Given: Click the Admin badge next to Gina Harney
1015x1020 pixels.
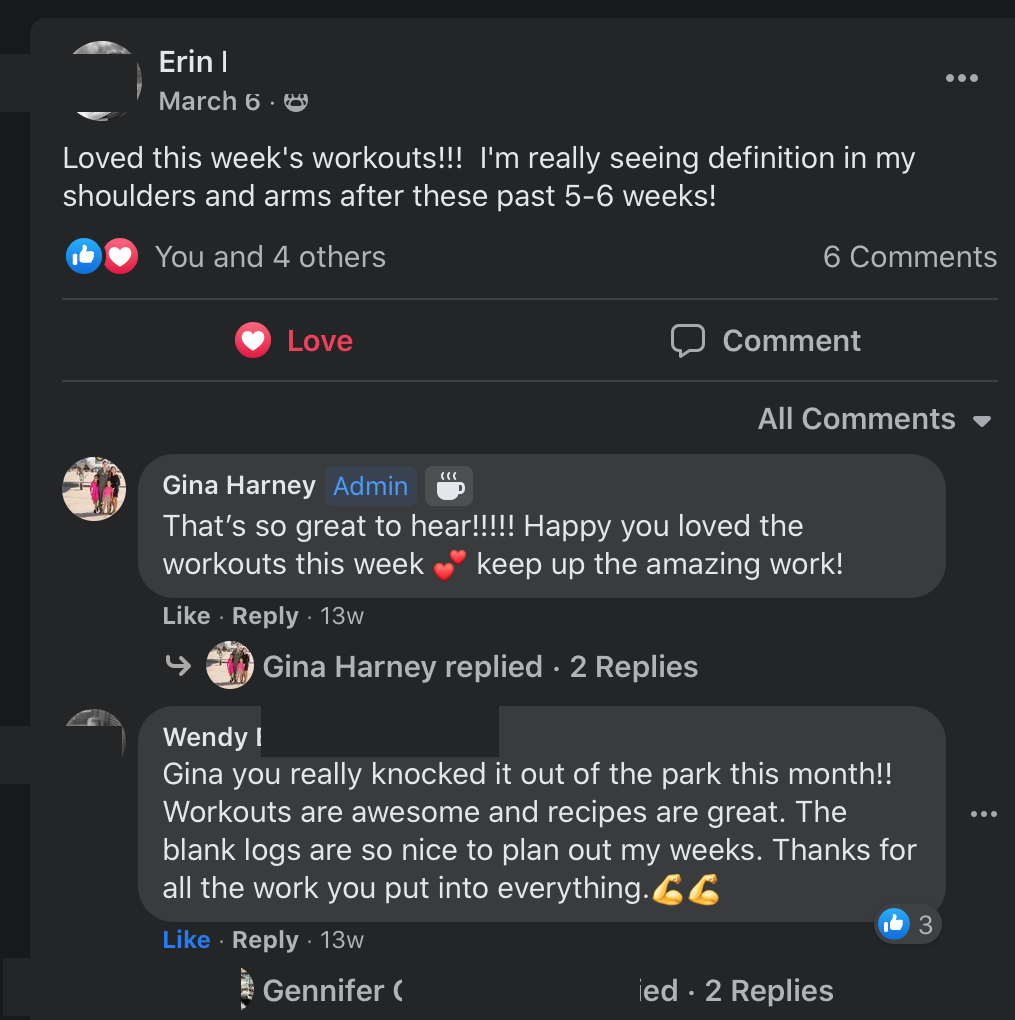Looking at the screenshot, I should (x=370, y=486).
